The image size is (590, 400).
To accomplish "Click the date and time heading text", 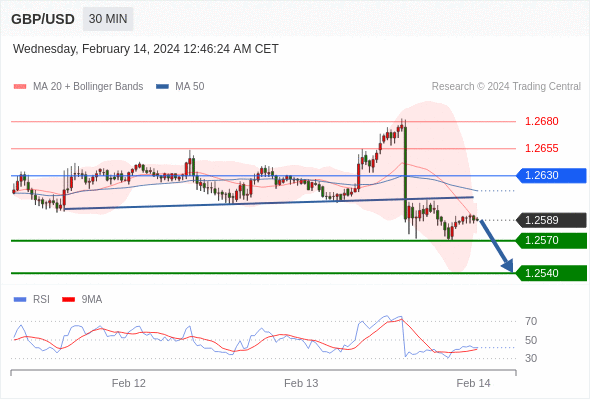I will point(146,49).
